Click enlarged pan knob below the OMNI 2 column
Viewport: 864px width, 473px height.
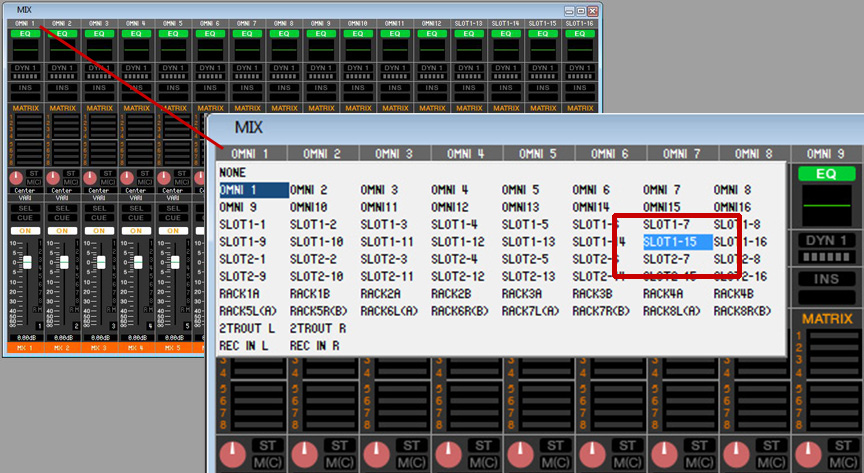305,455
